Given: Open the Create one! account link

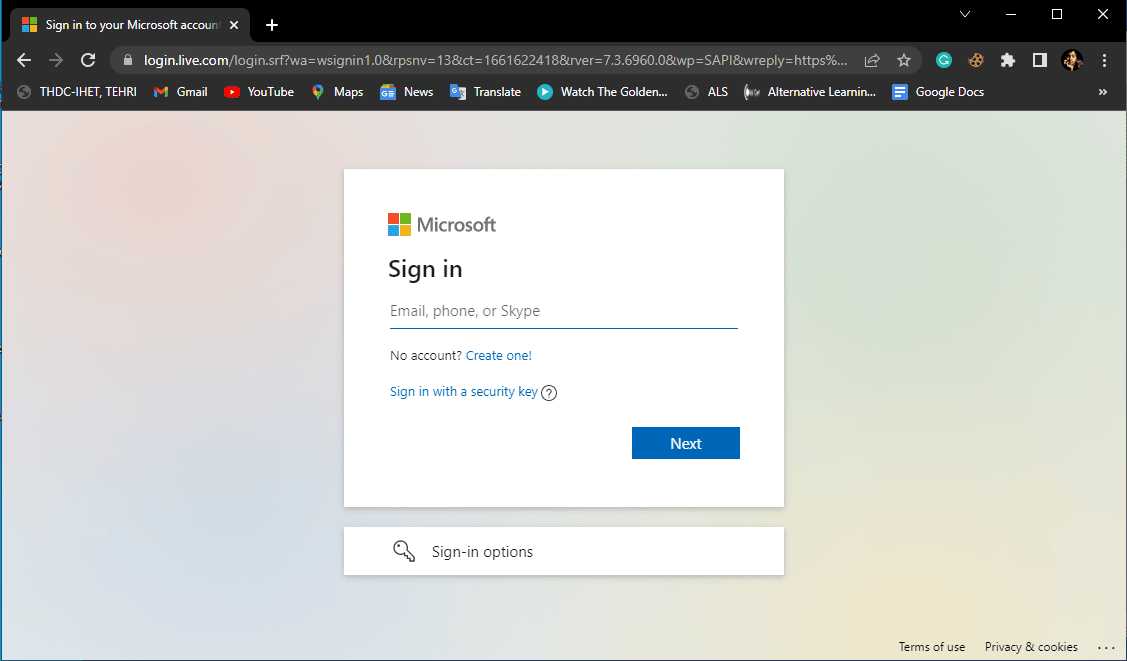Looking at the screenshot, I should [x=498, y=355].
